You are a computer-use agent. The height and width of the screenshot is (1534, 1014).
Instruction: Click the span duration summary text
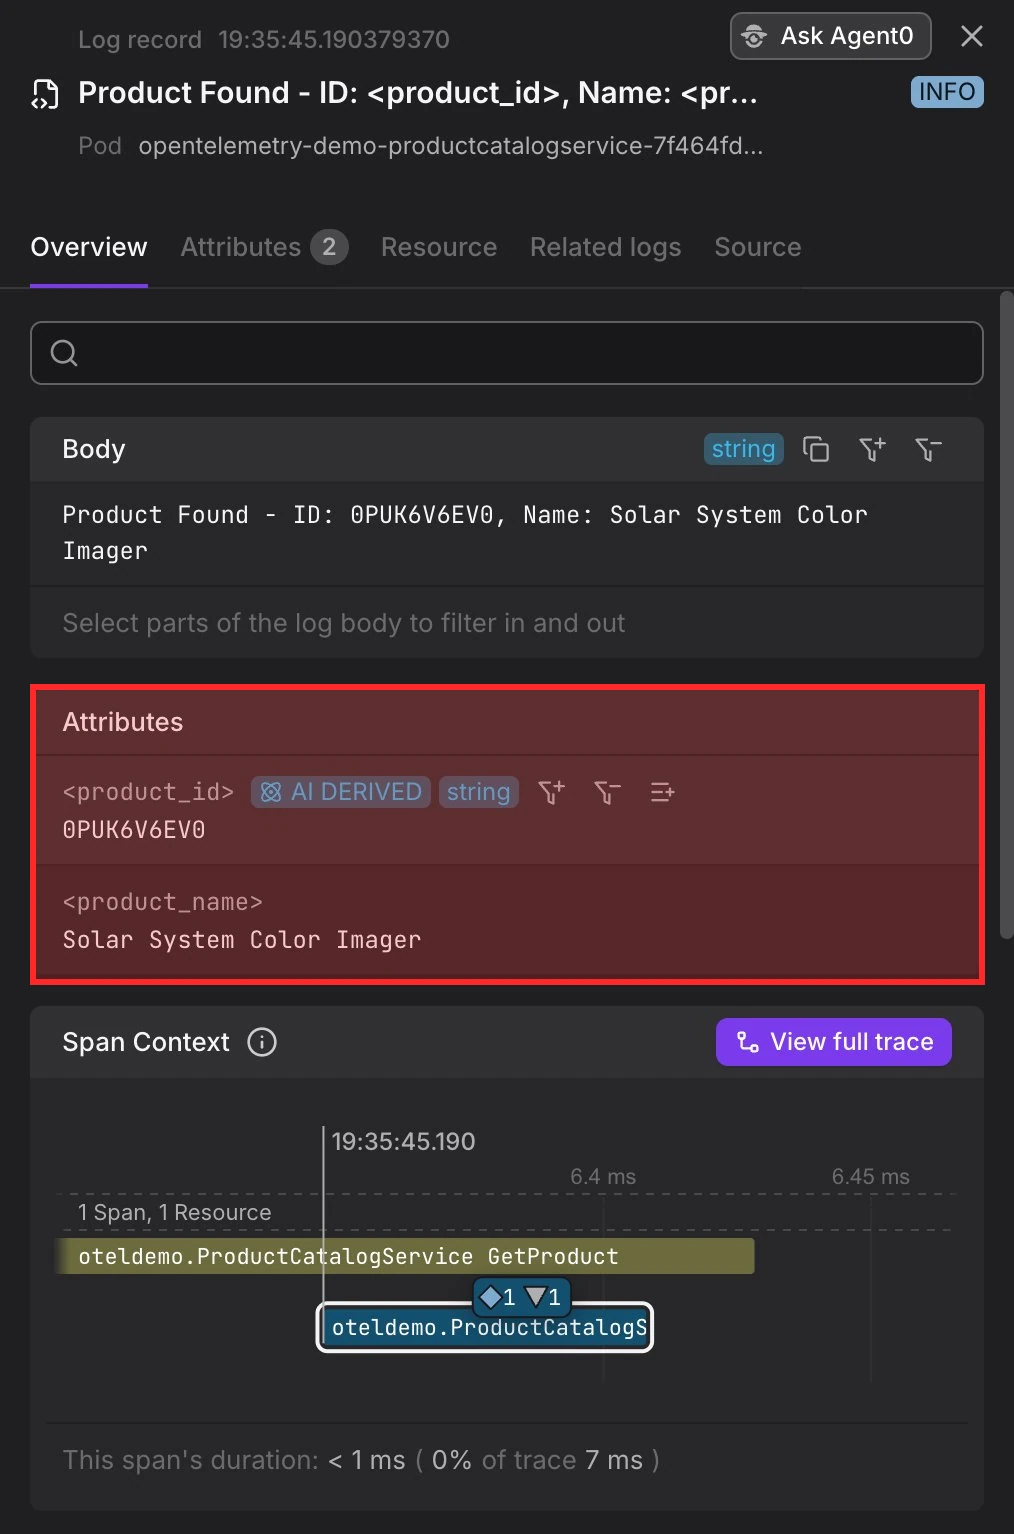361,1460
